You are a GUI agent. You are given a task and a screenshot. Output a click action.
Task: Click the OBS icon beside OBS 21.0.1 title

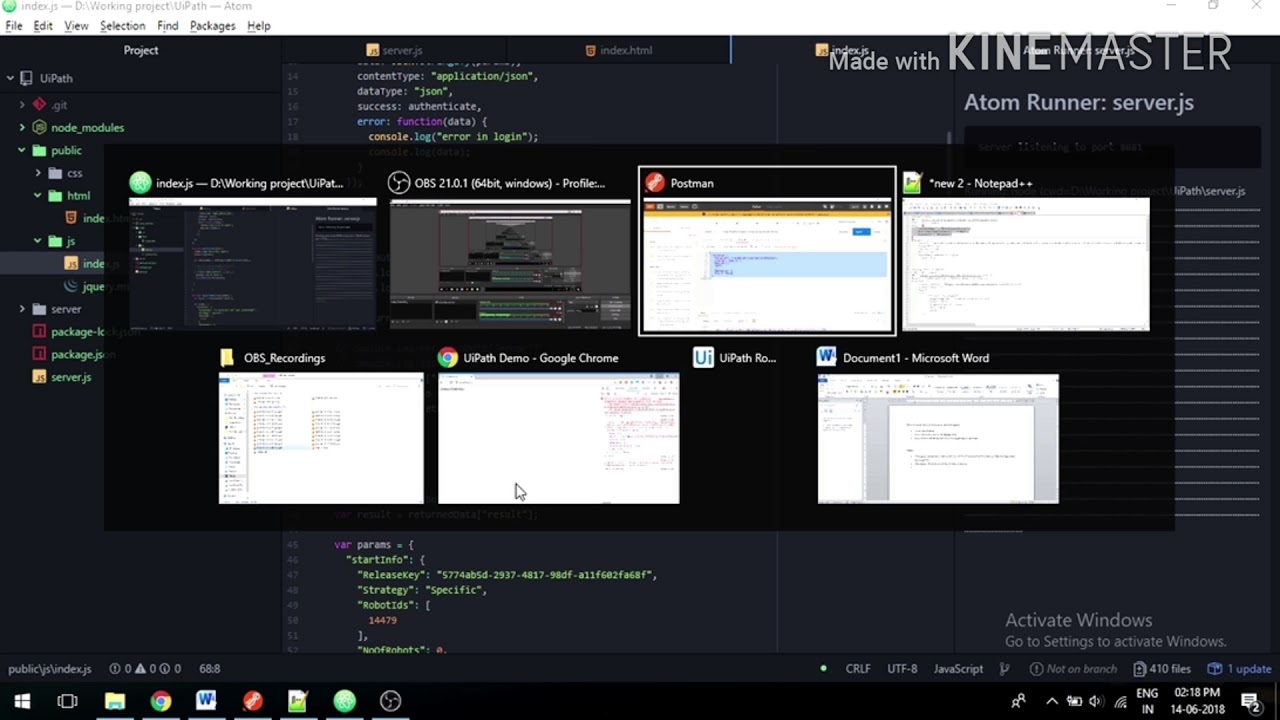pos(399,183)
